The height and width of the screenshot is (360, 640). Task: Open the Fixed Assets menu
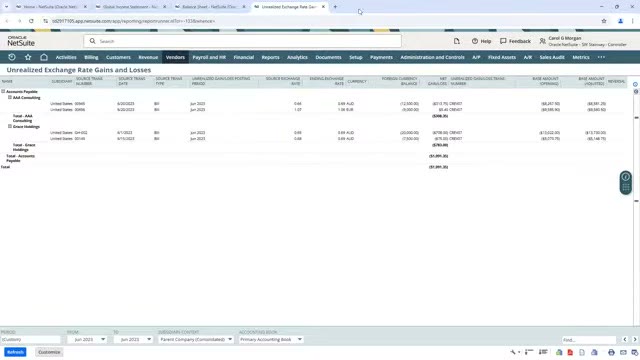click(502, 58)
